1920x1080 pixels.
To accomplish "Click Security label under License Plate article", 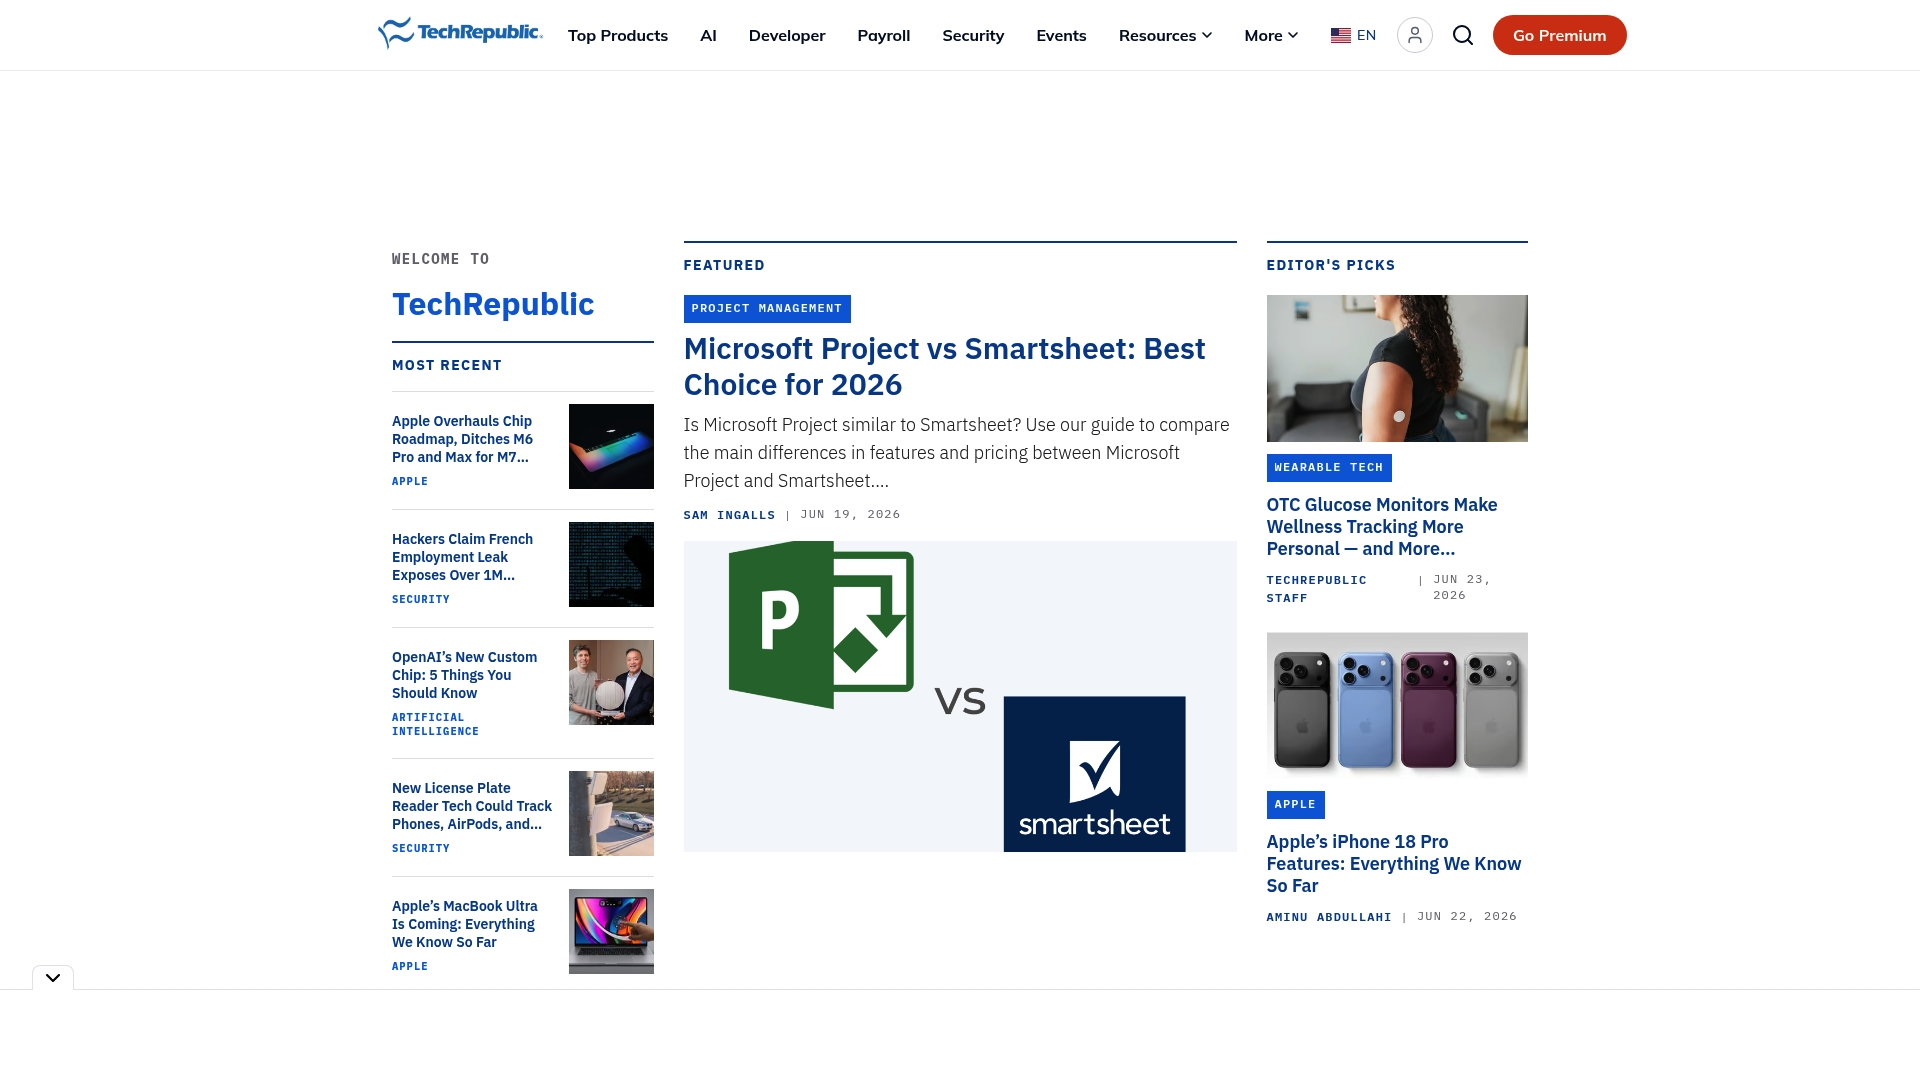I will coord(421,848).
